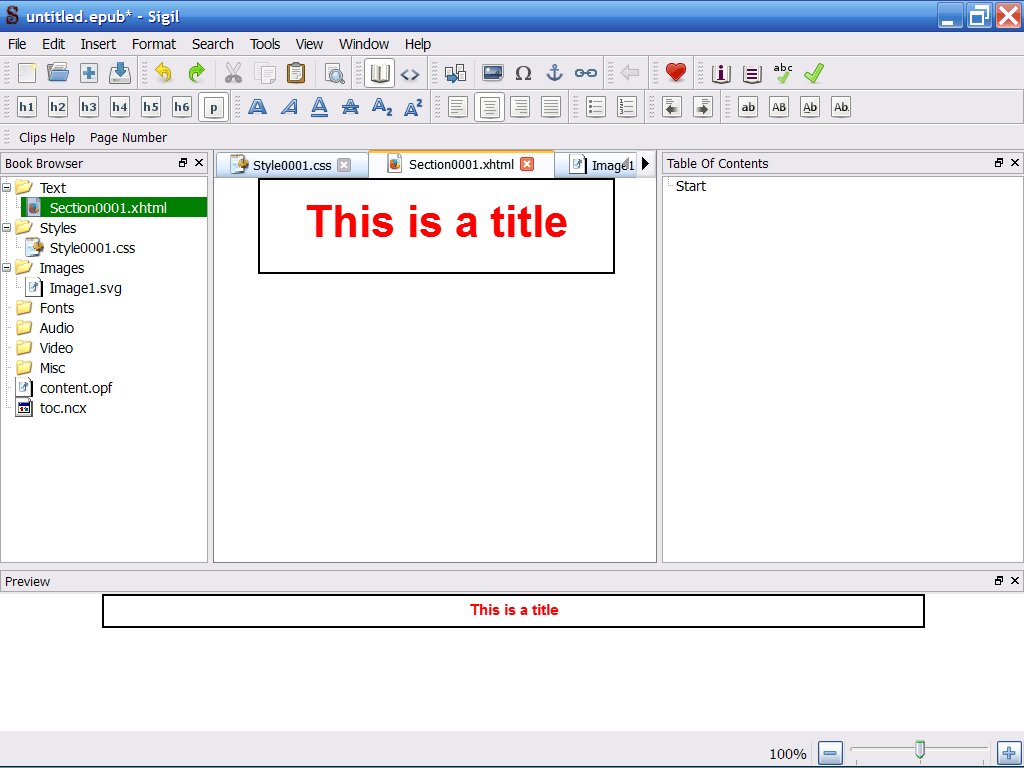The width and height of the screenshot is (1024, 768).
Task: Collapse the Styles folder
Action: pyautogui.click(x=7, y=228)
